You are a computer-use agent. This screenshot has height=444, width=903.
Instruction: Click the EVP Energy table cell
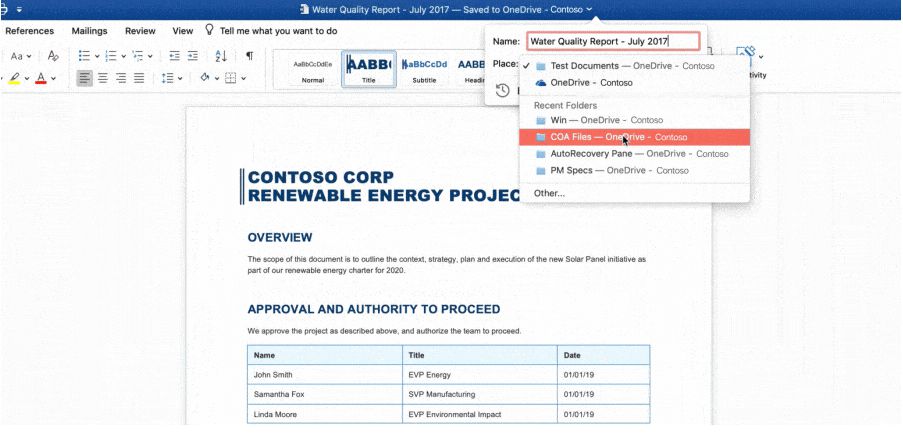480,375
